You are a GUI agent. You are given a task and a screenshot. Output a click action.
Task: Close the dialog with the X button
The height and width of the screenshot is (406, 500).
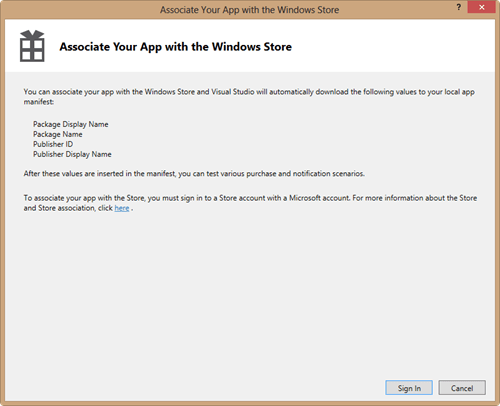pos(481,7)
